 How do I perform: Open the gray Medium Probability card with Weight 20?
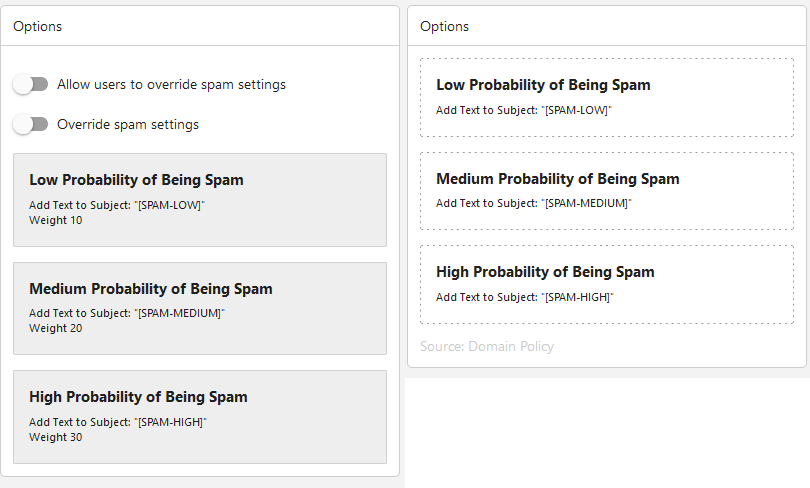[x=199, y=308]
